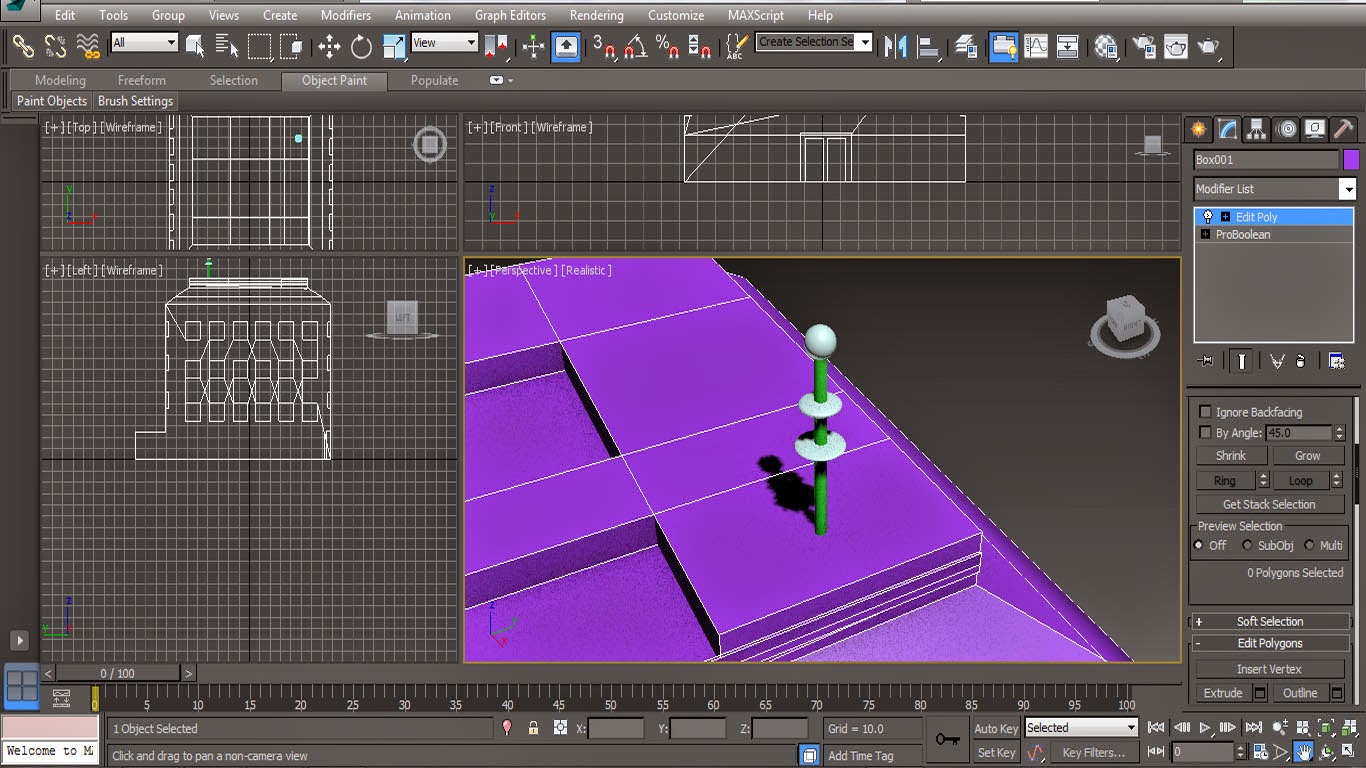Open the Modifier List dropdown
Screen dimensions: 1366x768
coord(1347,189)
